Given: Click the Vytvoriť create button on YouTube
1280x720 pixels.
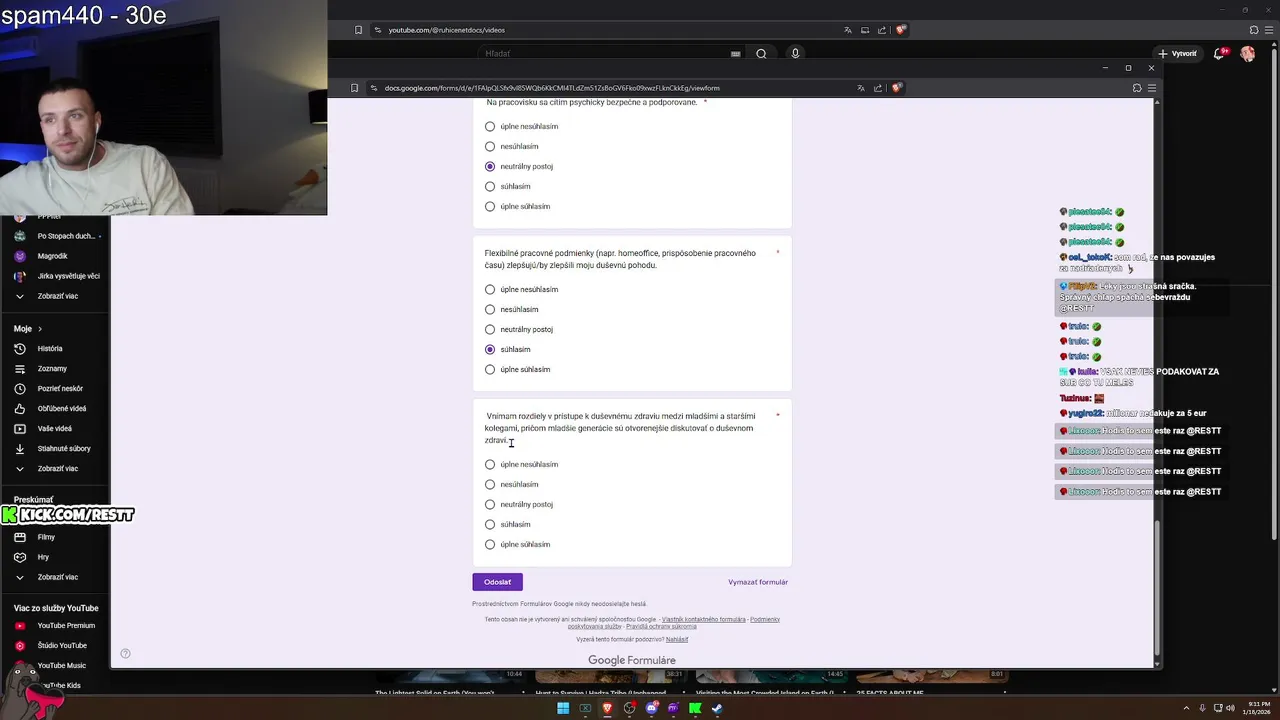Looking at the screenshot, I should click(x=1177, y=53).
